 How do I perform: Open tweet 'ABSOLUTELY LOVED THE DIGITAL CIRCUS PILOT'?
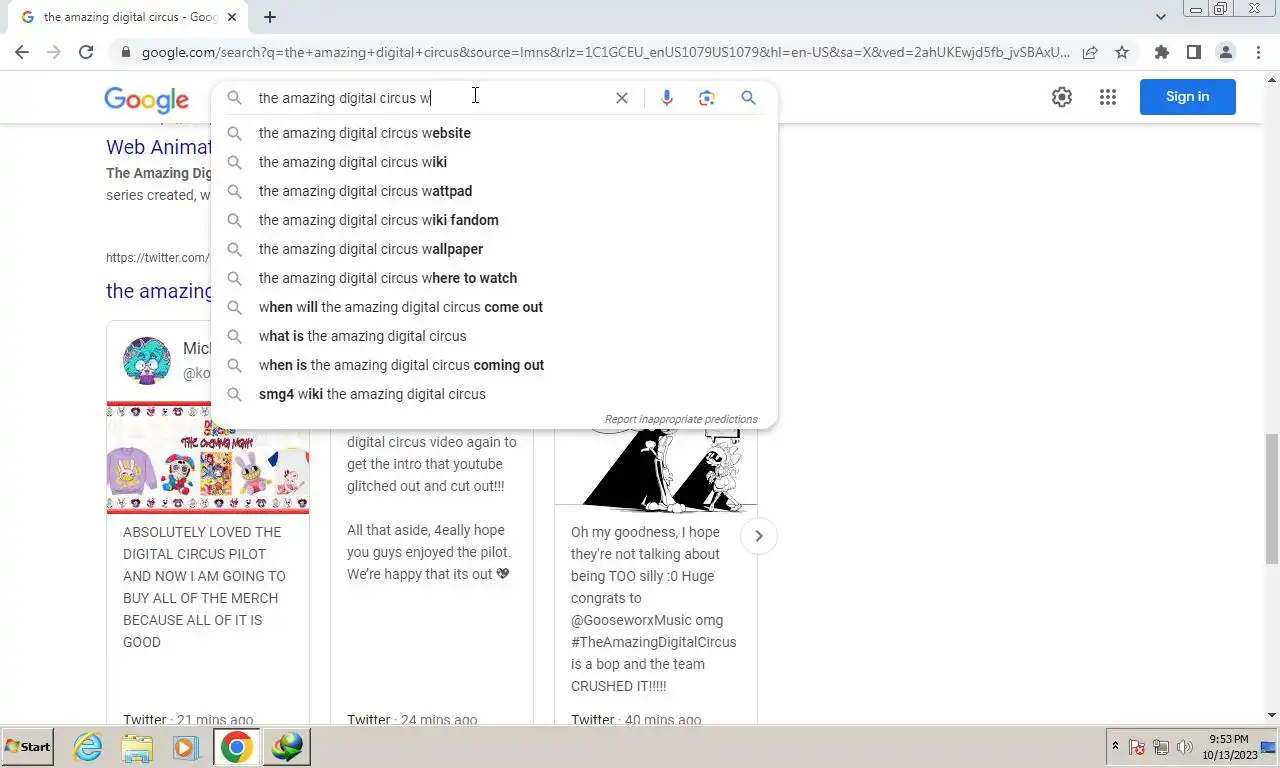[x=204, y=587]
